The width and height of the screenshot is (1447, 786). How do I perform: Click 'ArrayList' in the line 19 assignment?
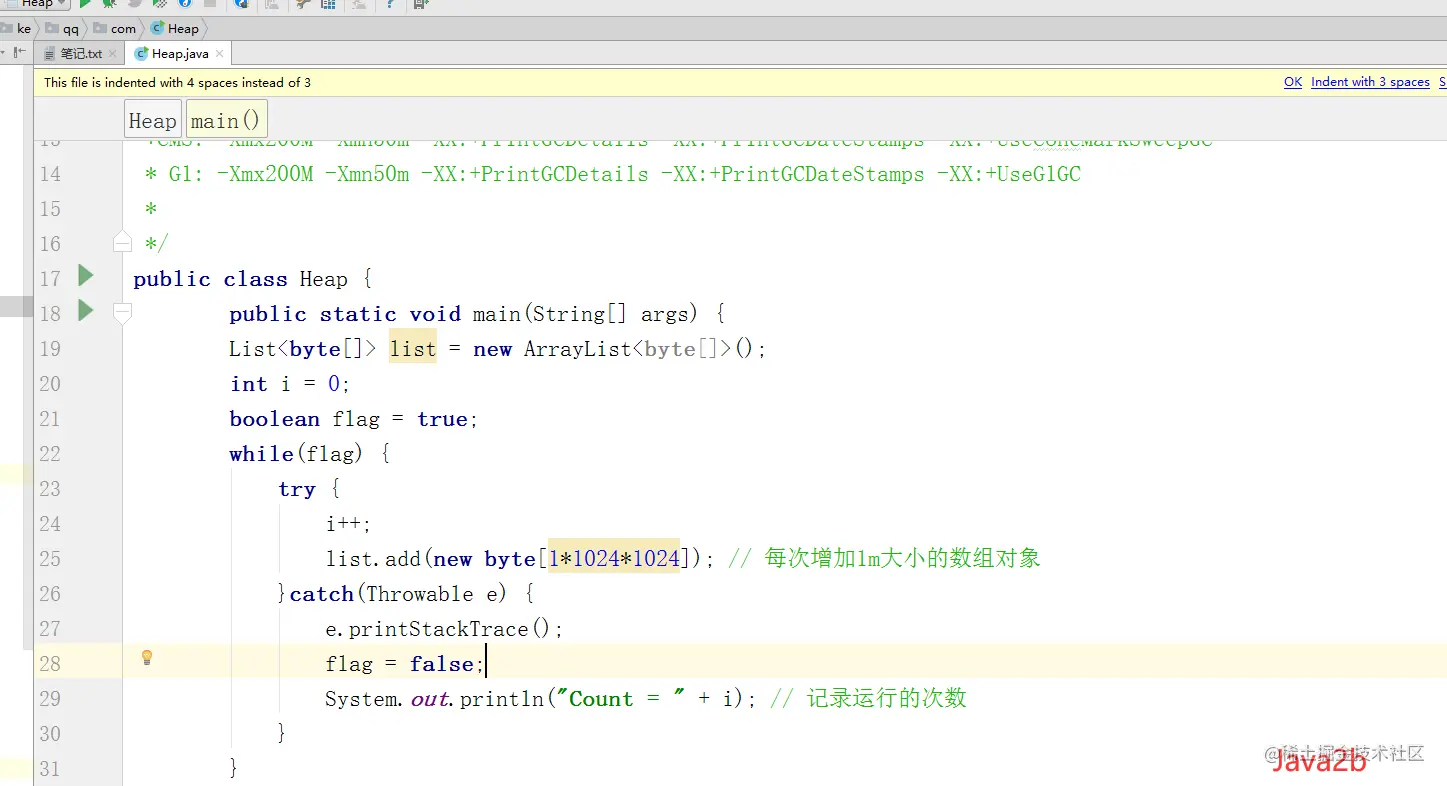coord(578,349)
